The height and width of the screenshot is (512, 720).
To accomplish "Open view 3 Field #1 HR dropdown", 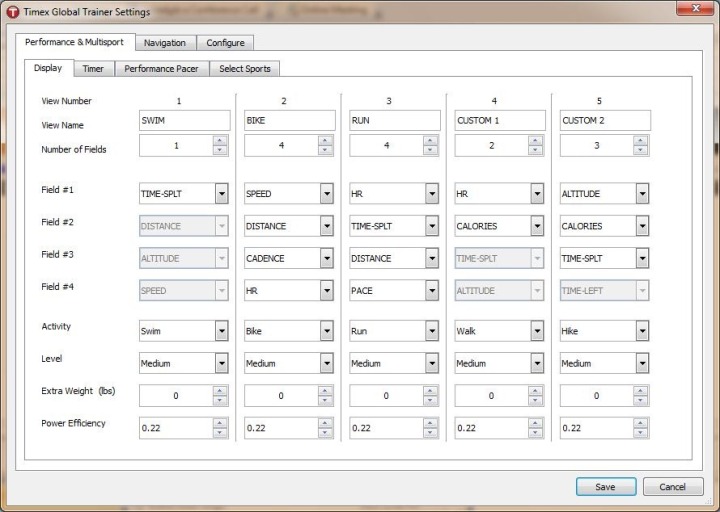I will (432, 194).
